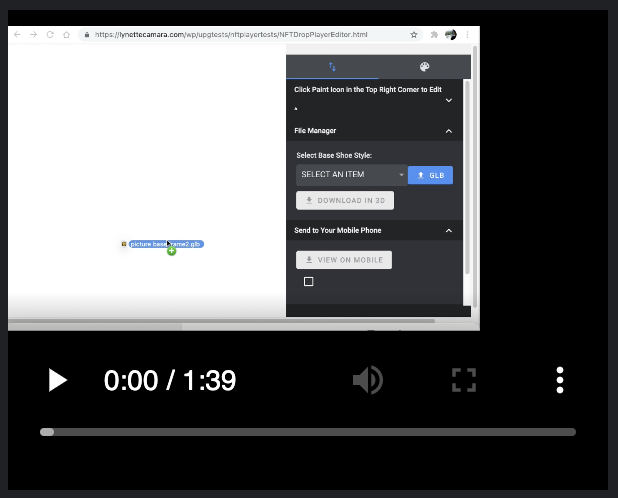Collapse Send to Your Mobile Phone section
The image size is (618, 498).
448,231
